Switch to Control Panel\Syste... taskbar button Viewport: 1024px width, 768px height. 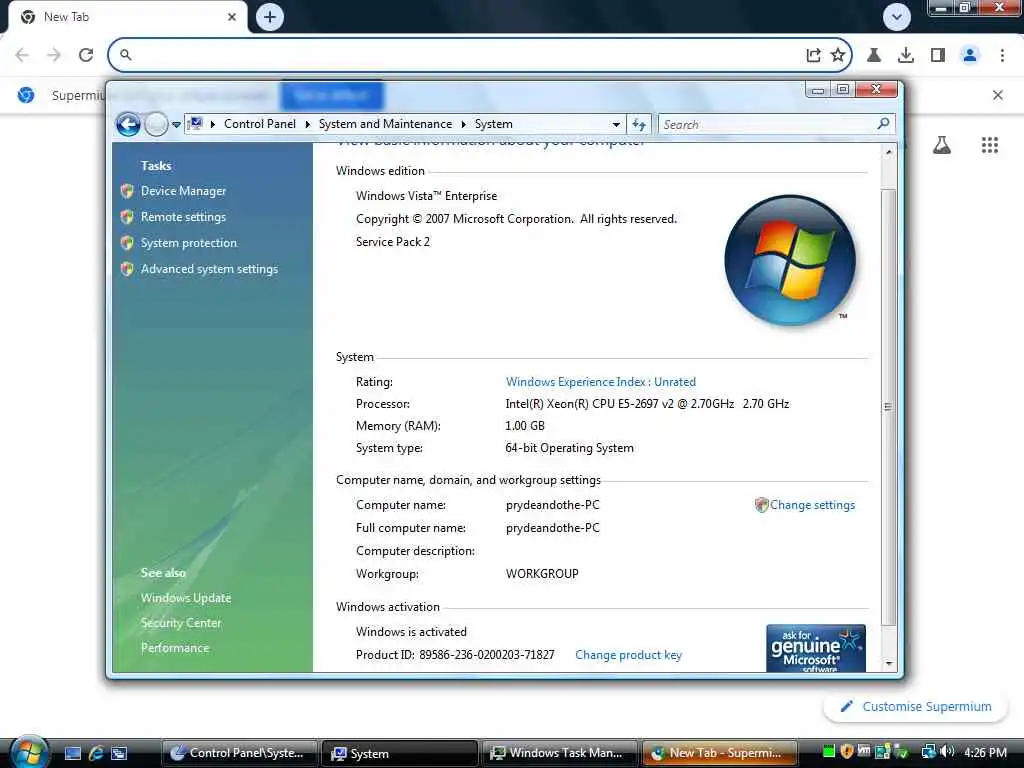coord(240,753)
